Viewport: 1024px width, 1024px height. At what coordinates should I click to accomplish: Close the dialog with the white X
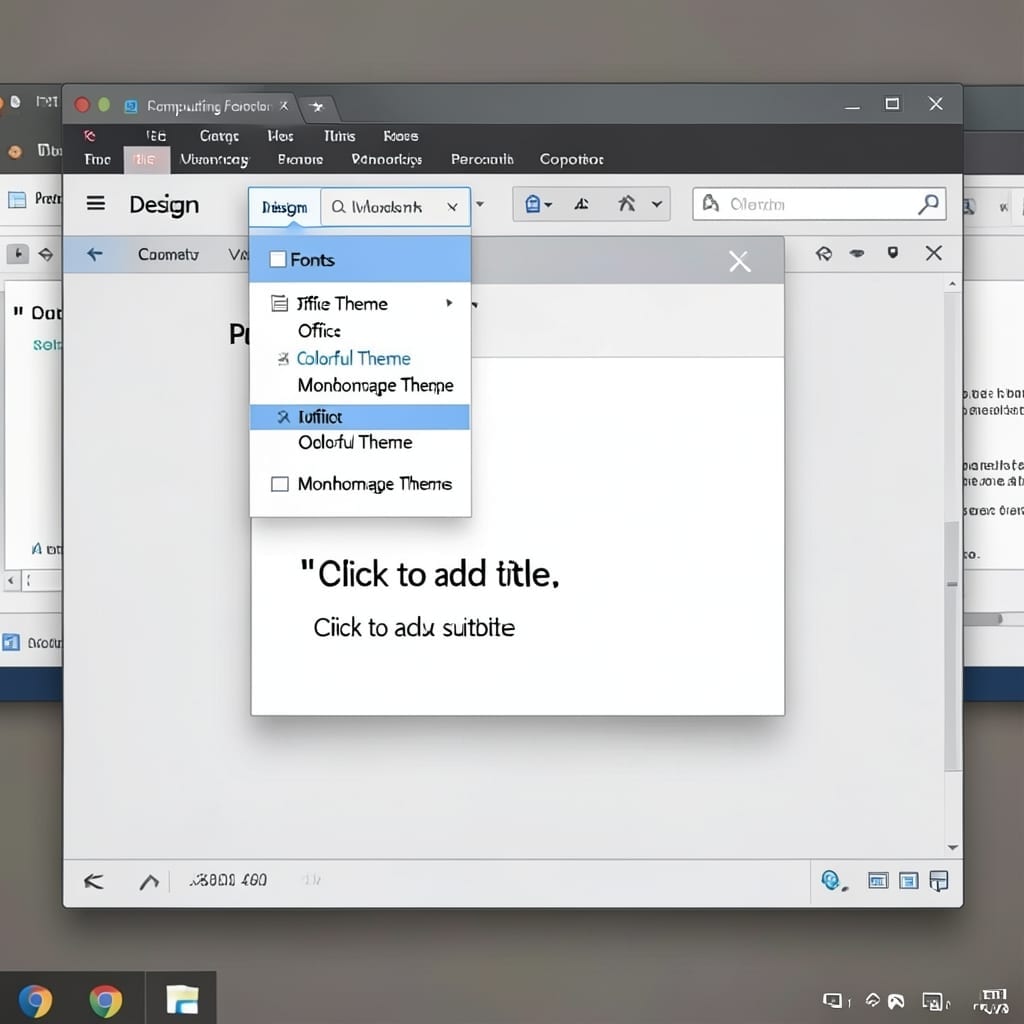[x=739, y=261]
